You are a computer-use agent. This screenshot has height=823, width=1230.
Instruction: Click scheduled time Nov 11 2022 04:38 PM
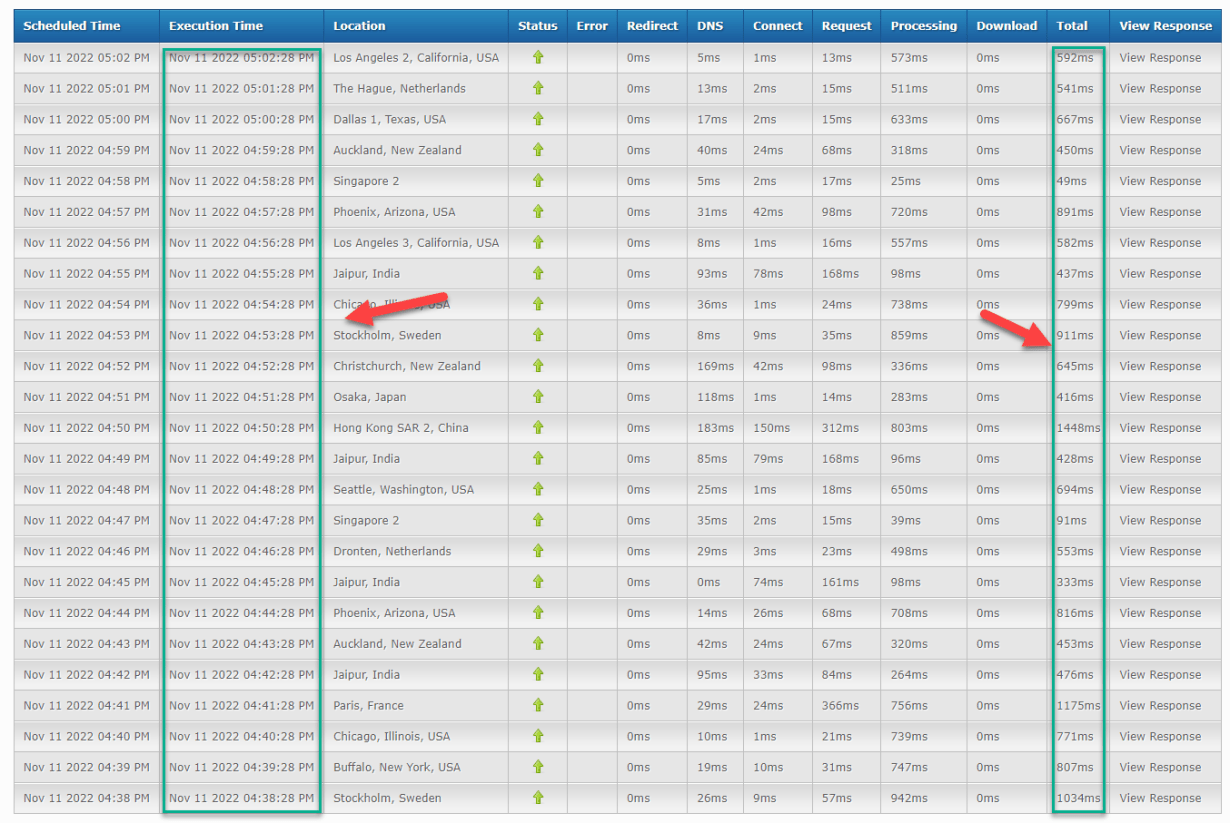pos(86,798)
